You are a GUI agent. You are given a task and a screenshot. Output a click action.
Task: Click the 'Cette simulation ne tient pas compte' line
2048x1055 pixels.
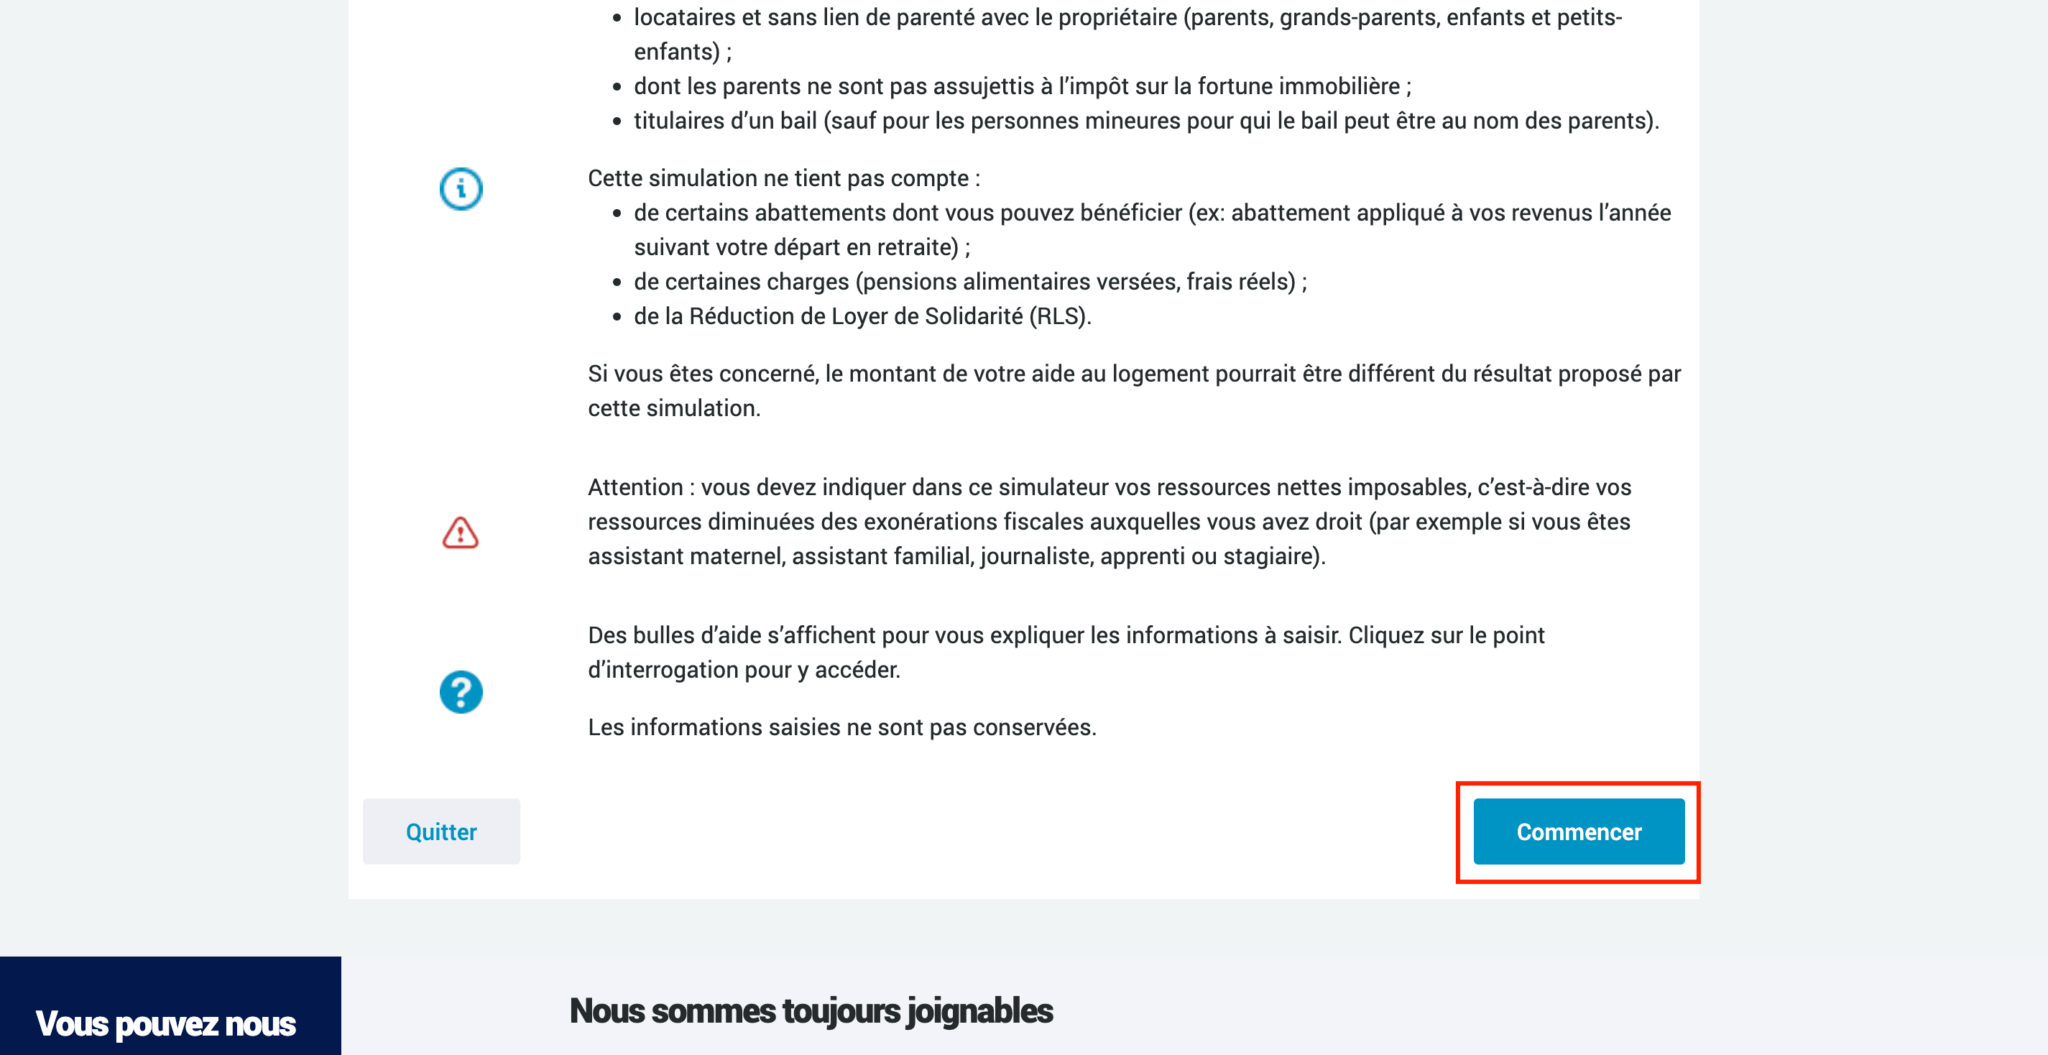[784, 178]
